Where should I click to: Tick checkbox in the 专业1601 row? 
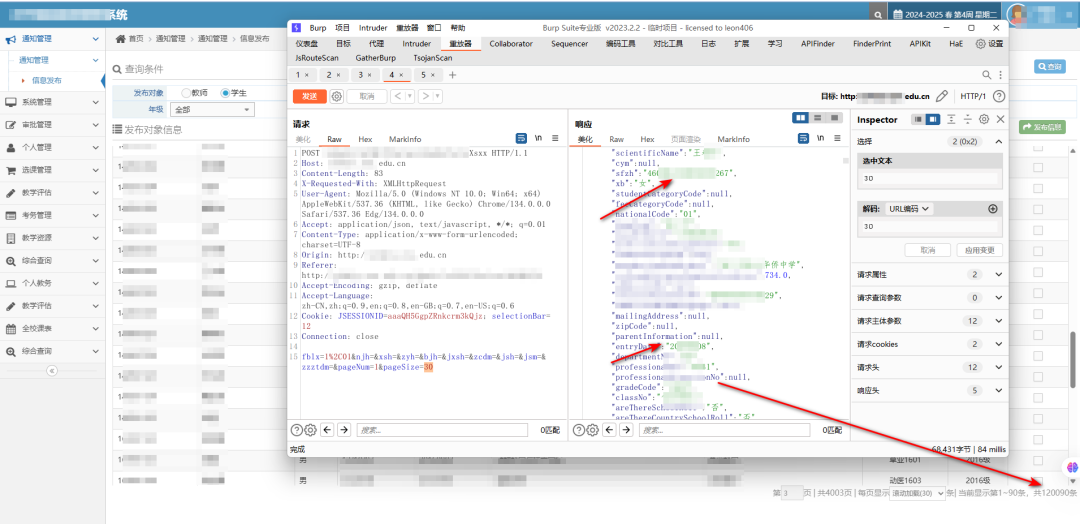(x=1038, y=460)
